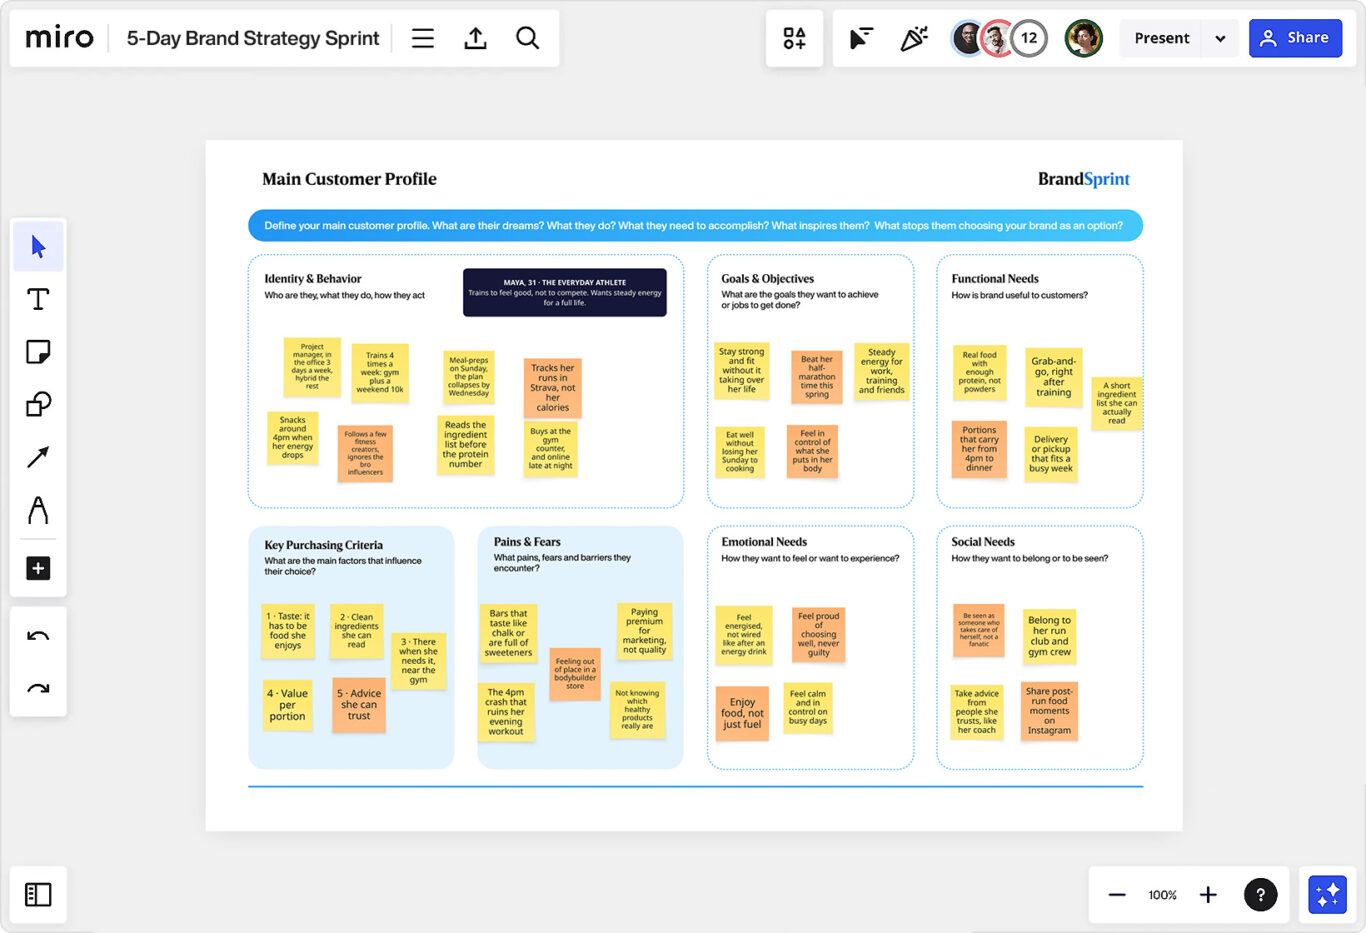Image resolution: width=1366 pixels, height=933 pixels.
Task: Open Miro AI assistant sparkle button
Action: 1327,894
